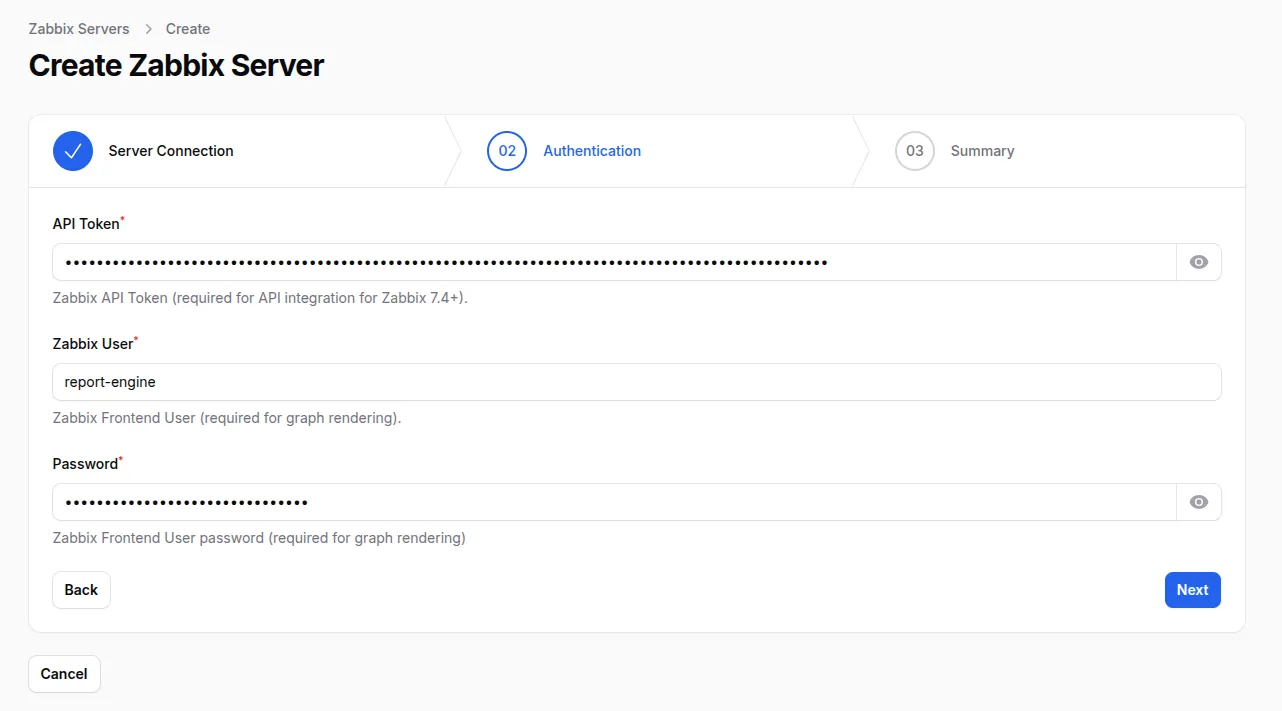Focus the API Token input field
Screen dimensions: 1282x711
[614, 262]
